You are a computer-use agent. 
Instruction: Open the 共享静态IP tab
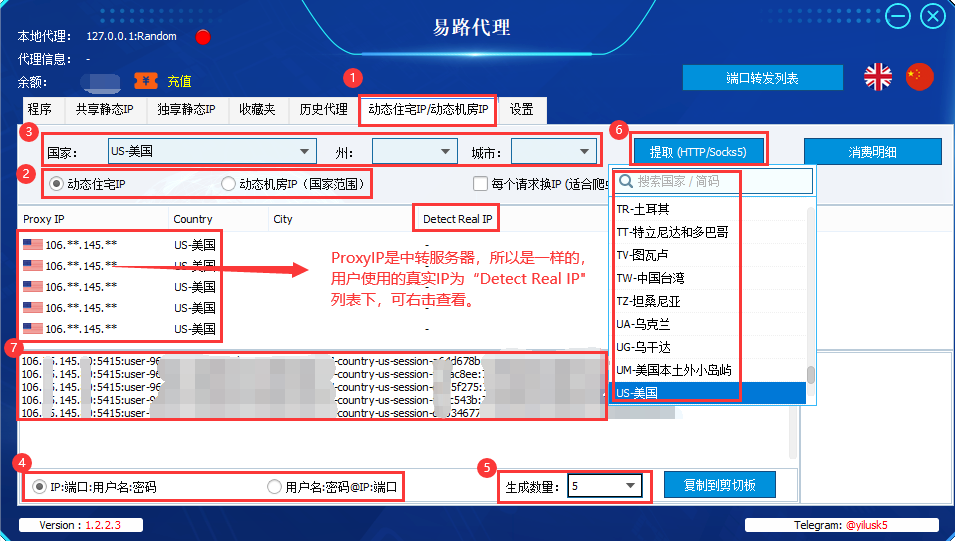coord(104,110)
